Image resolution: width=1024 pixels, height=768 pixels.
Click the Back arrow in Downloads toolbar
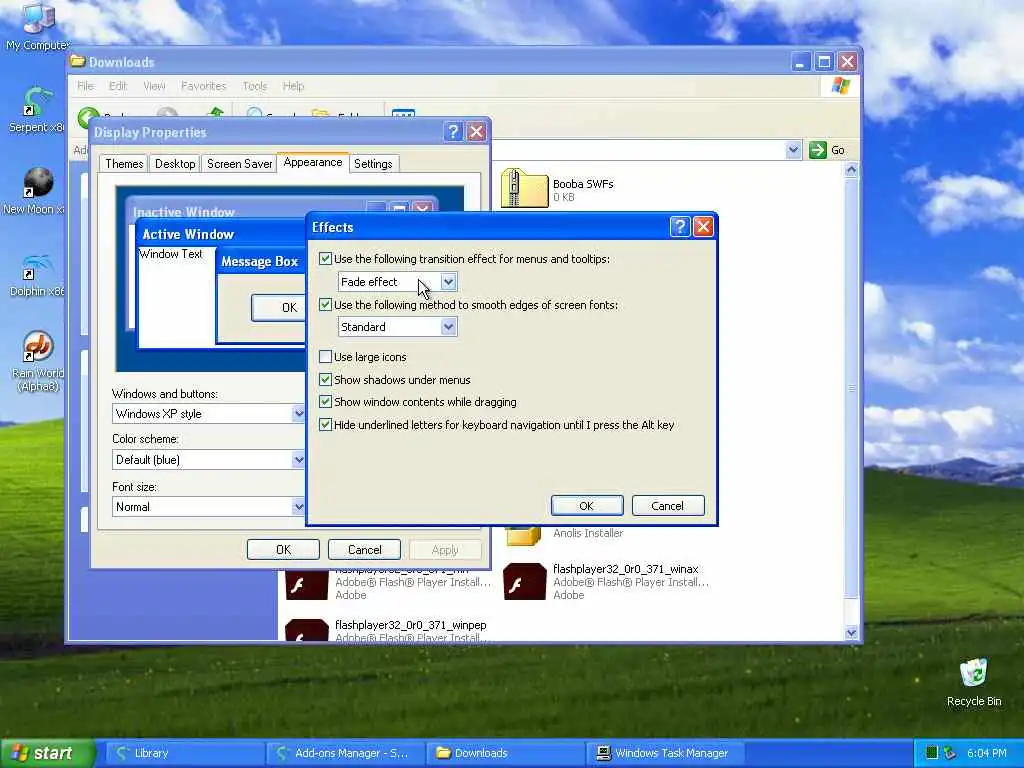[x=89, y=116]
